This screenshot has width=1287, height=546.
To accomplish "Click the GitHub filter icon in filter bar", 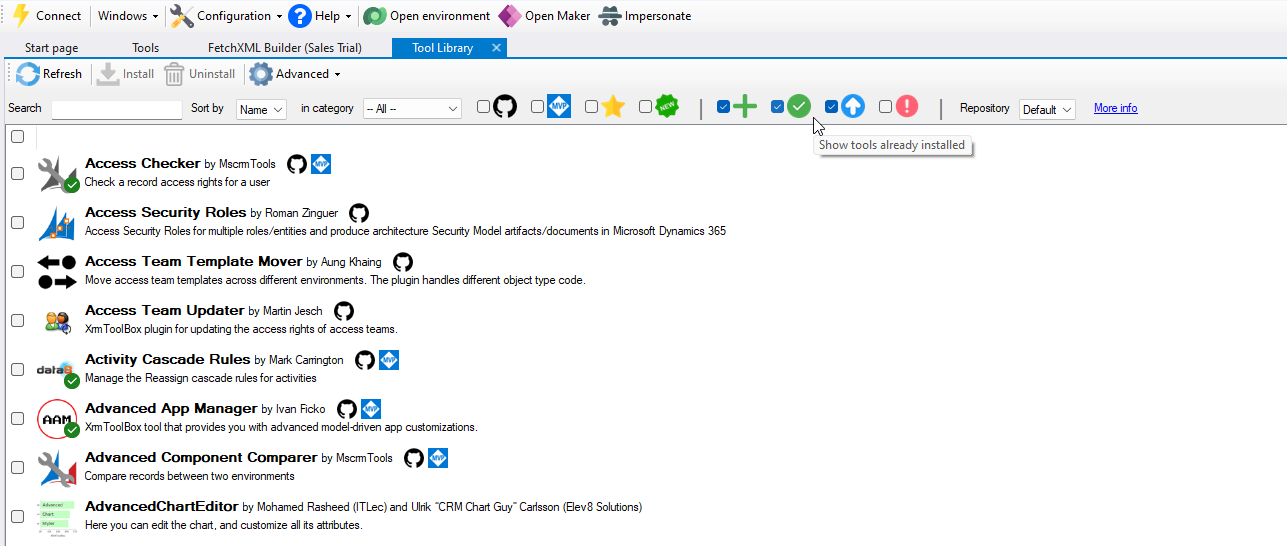I will pos(505,106).
